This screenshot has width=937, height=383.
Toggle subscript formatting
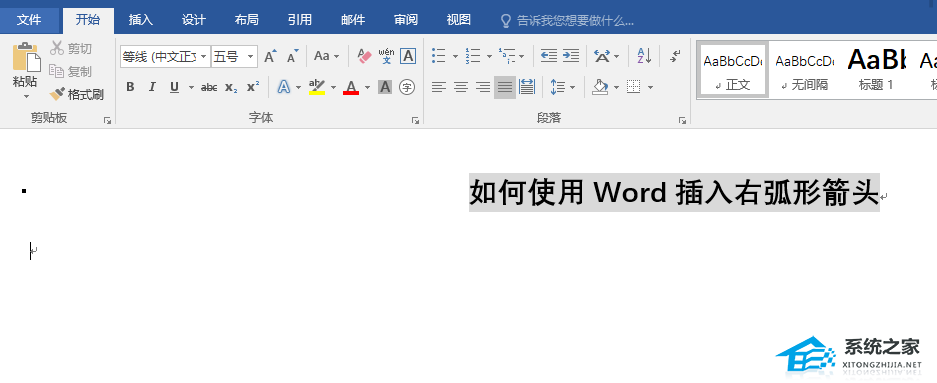tap(231, 88)
